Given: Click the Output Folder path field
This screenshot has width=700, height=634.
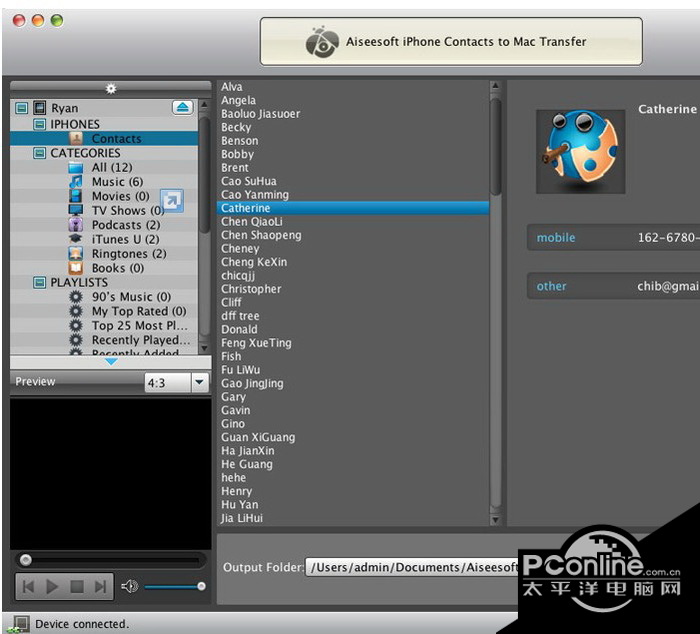Looking at the screenshot, I should 412,567.
